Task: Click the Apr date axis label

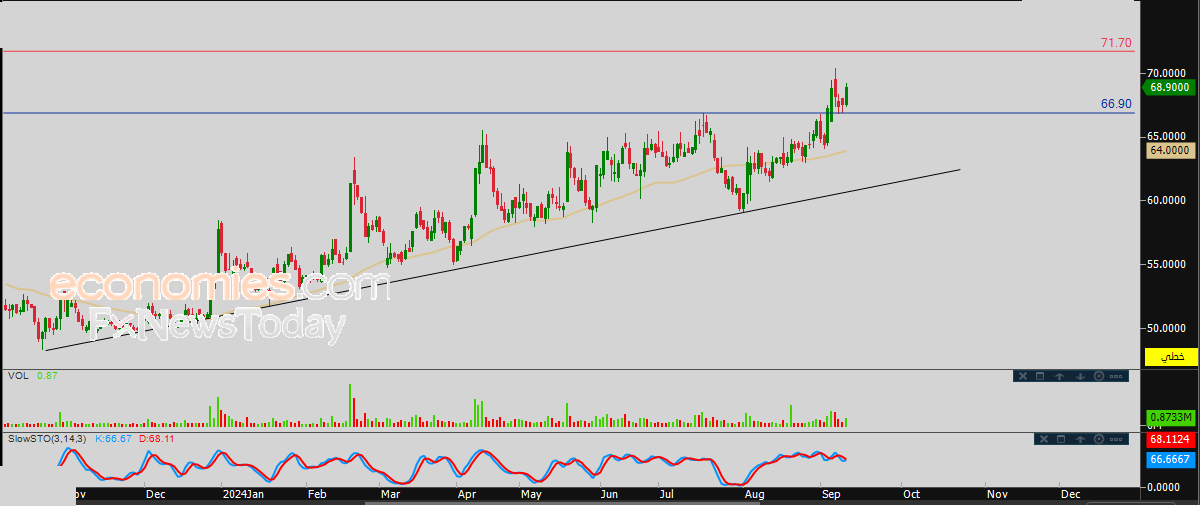Action: pyautogui.click(x=466, y=494)
